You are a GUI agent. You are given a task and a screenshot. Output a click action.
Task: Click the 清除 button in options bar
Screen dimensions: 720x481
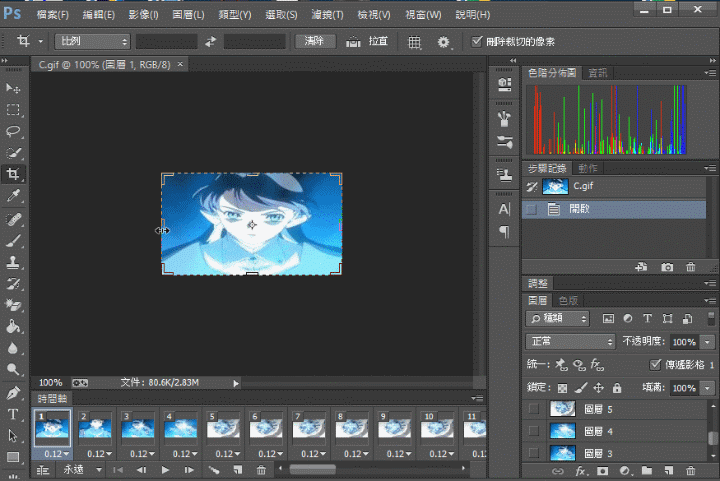tap(315, 42)
